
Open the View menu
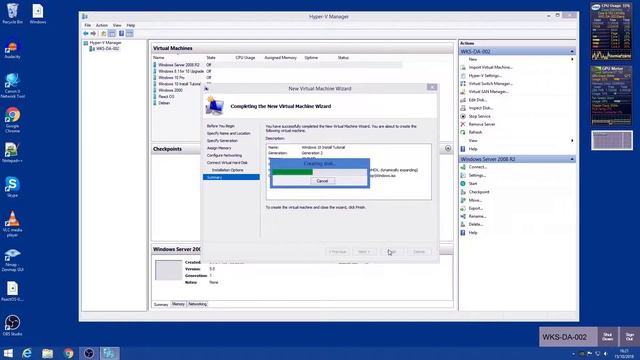(x=117, y=25)
